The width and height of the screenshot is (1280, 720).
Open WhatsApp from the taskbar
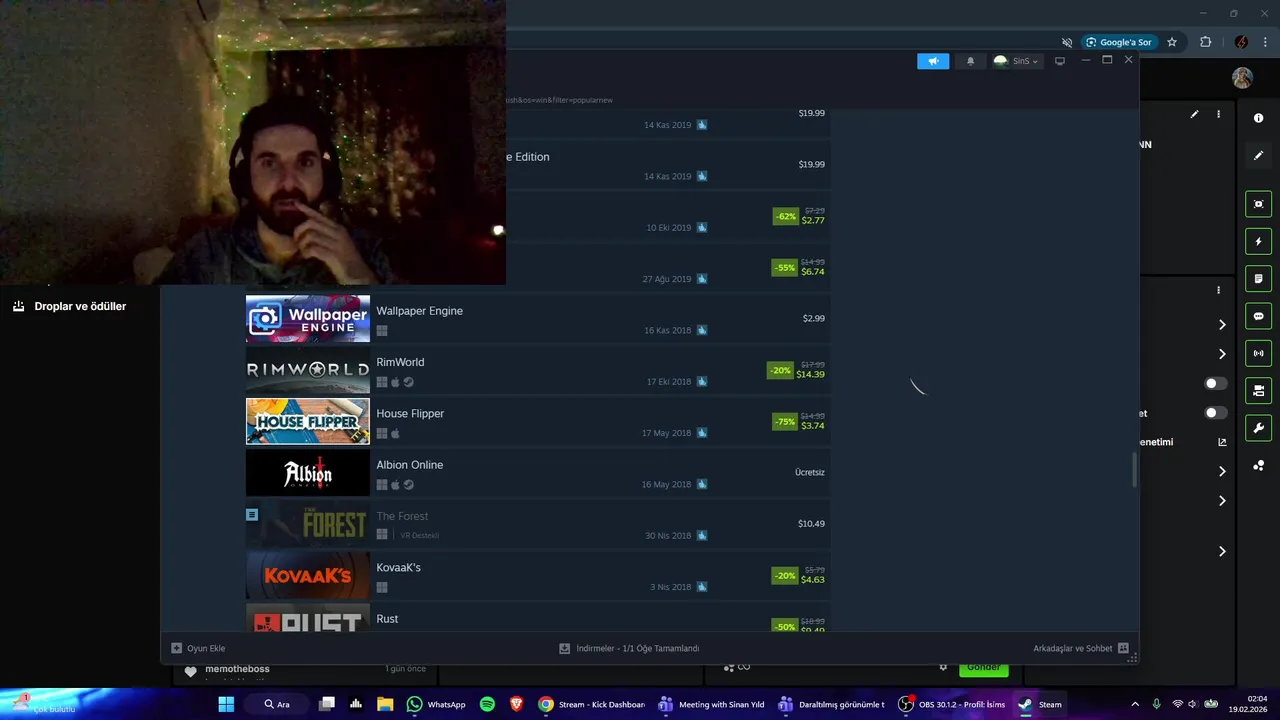tap(437, 704)
